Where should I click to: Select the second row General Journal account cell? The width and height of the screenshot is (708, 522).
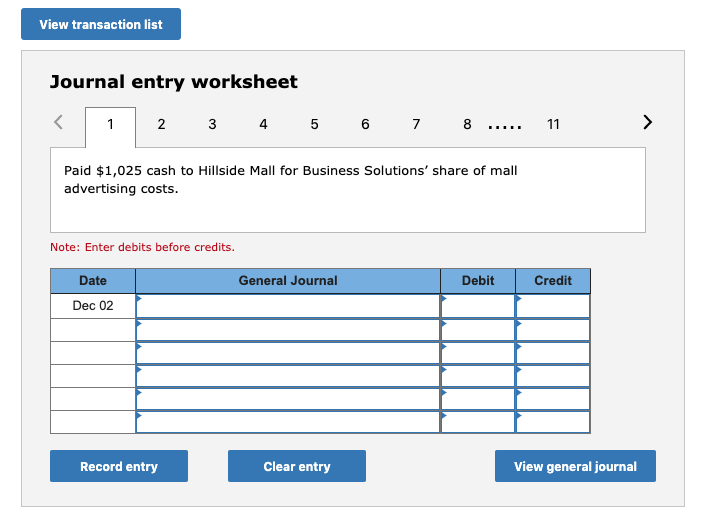(x=288, y=330)
